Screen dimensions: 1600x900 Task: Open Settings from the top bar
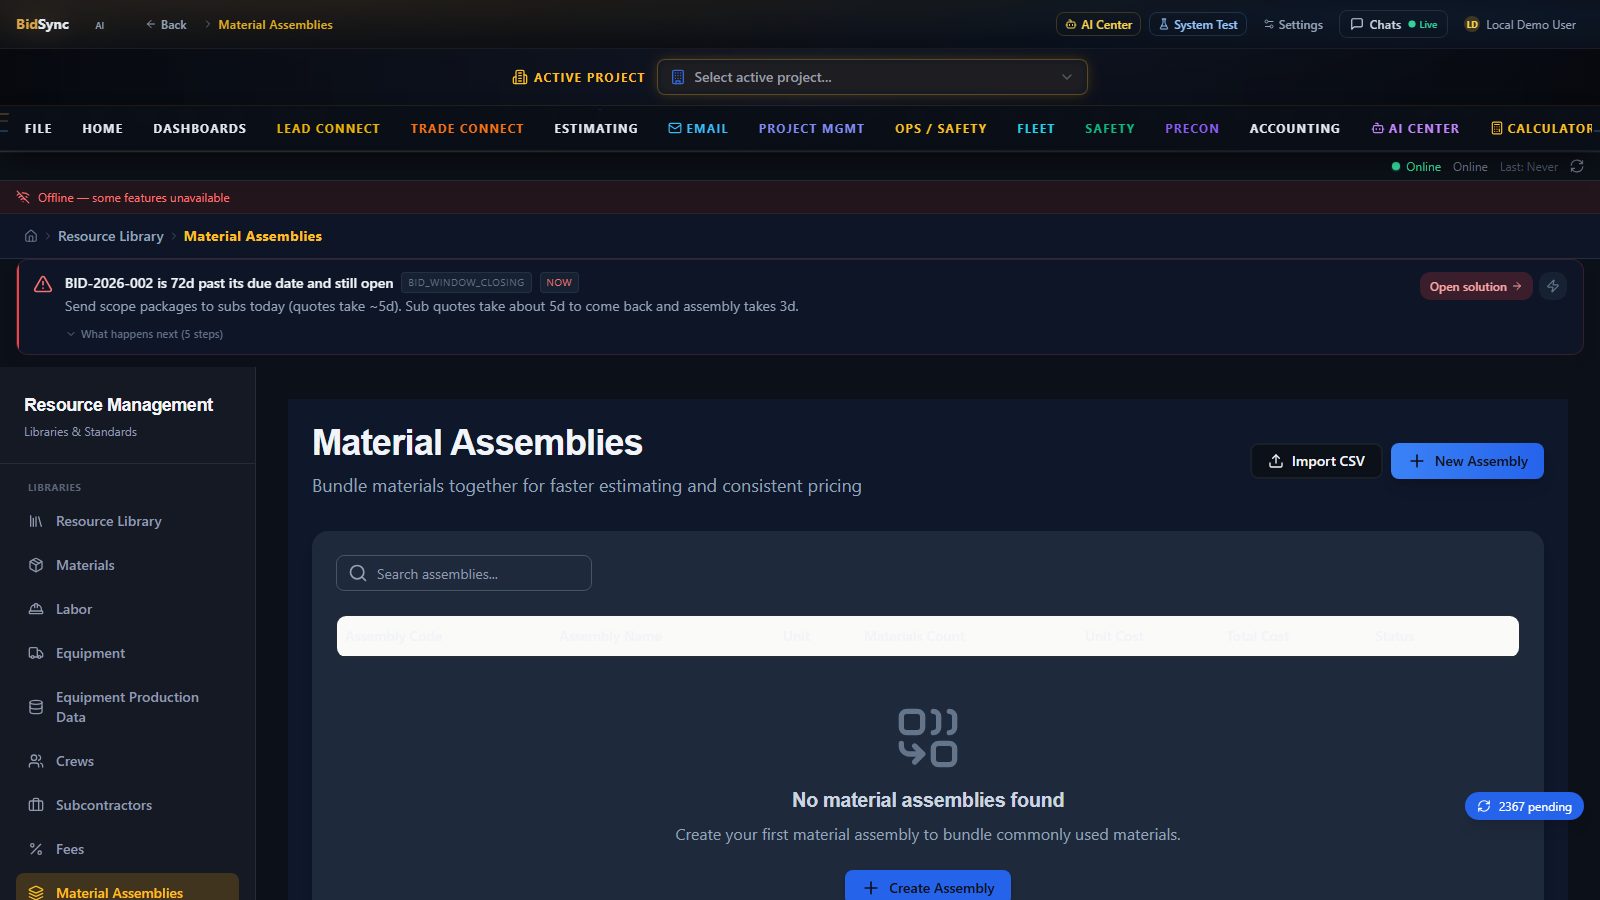tap(1293, 24)
